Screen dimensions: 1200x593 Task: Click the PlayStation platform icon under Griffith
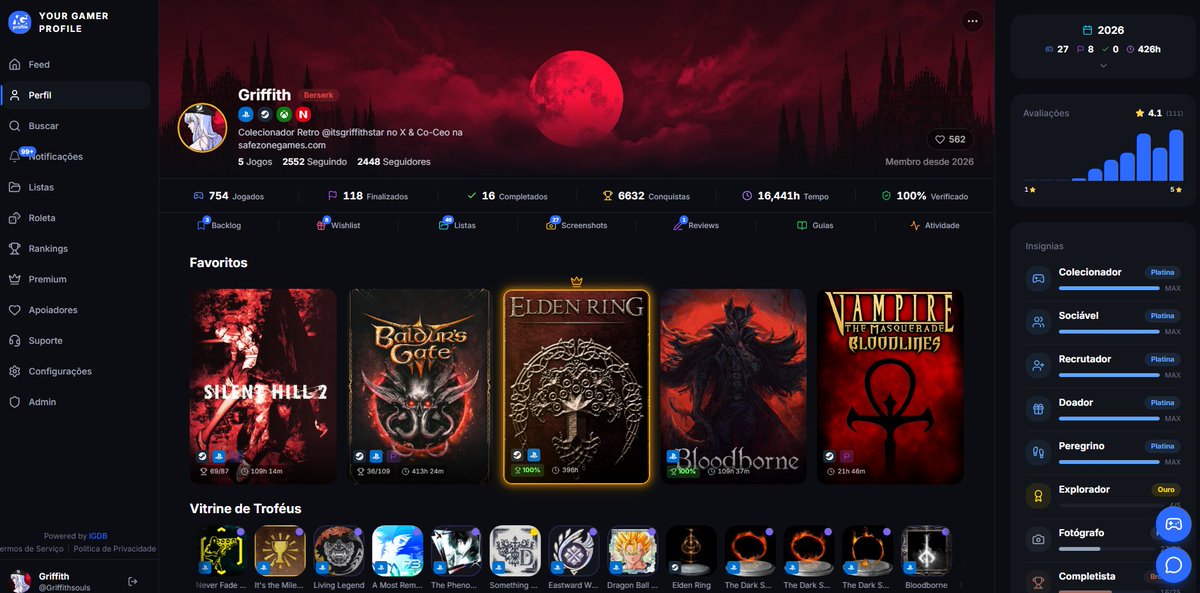click(245, 114)
